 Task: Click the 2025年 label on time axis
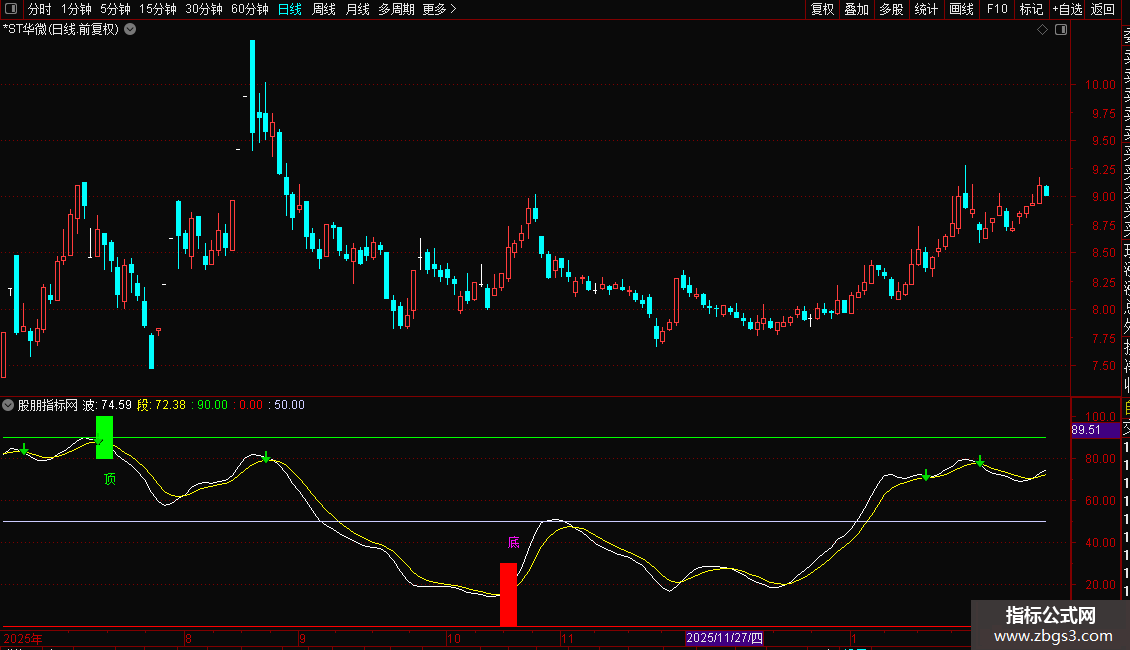pyautogui.click(x=23, y=638)
